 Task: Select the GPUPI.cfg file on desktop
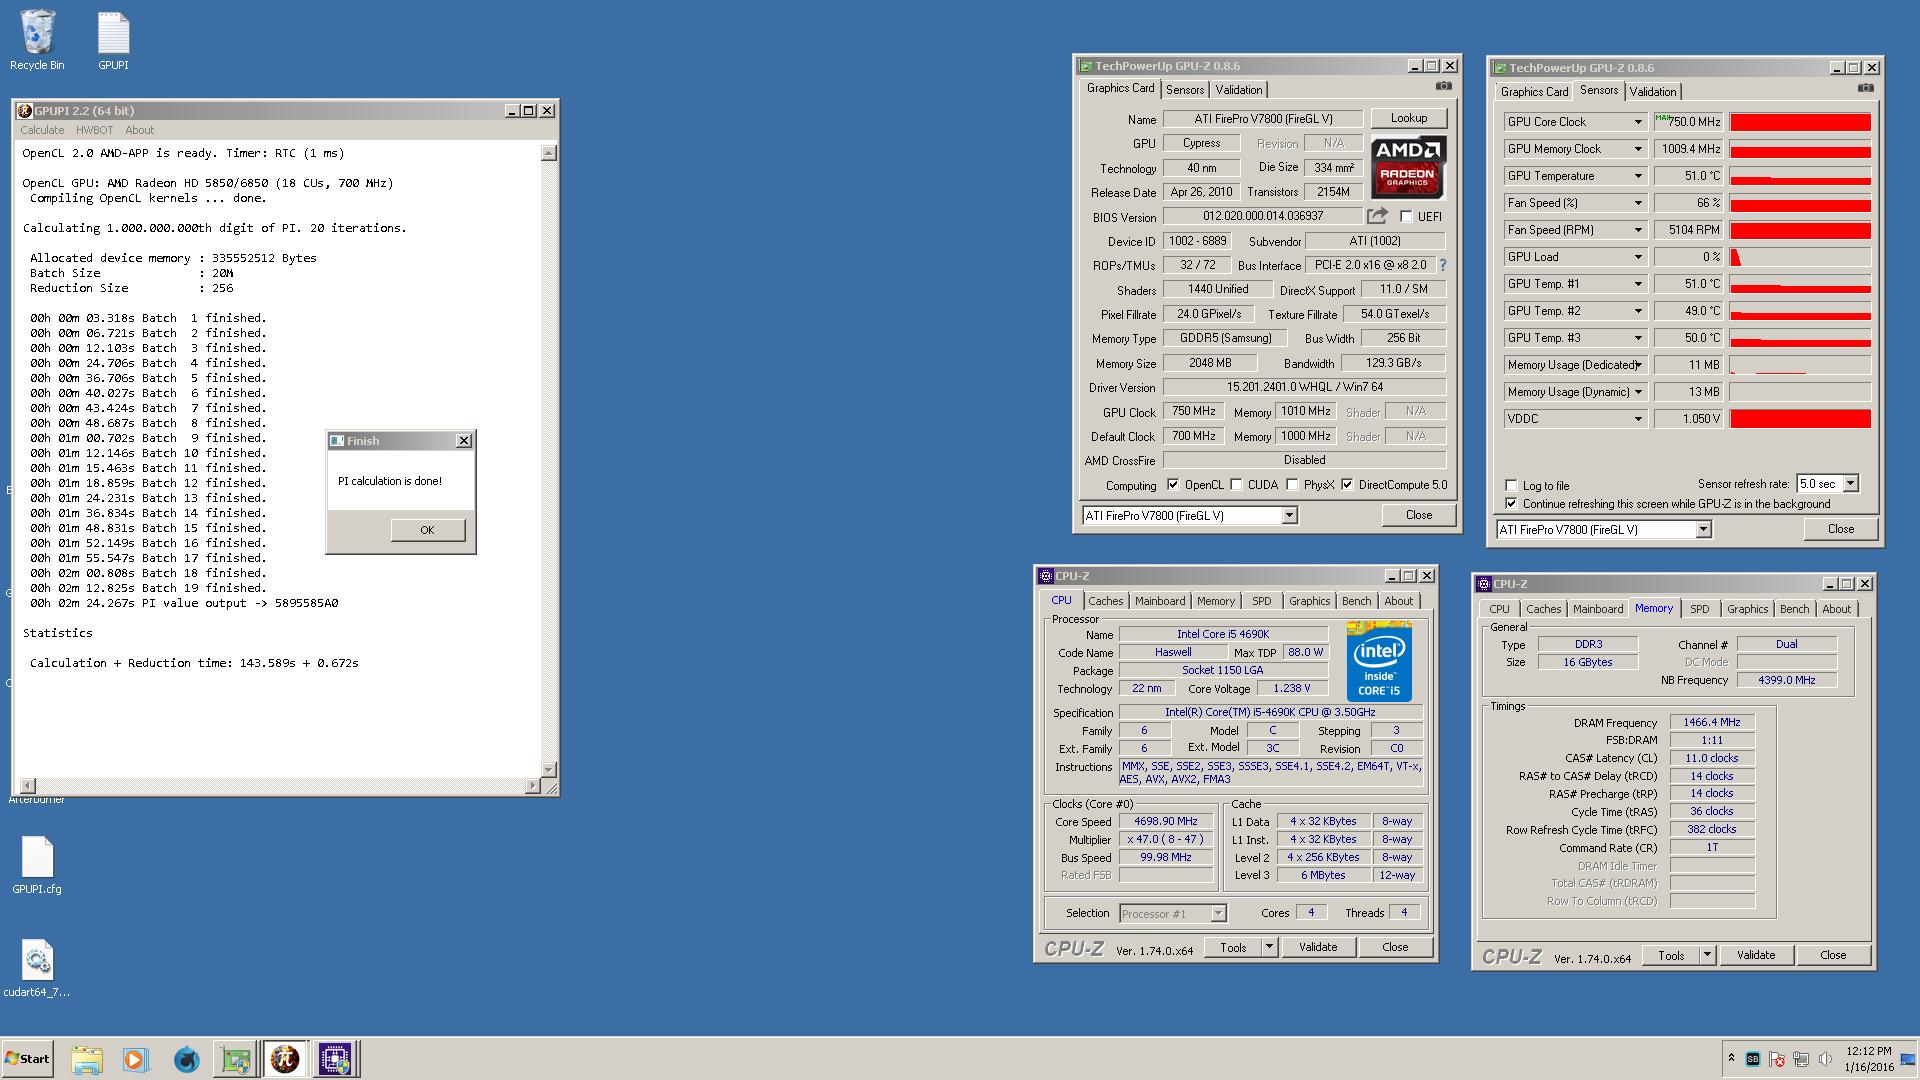(x=37, y=865)
